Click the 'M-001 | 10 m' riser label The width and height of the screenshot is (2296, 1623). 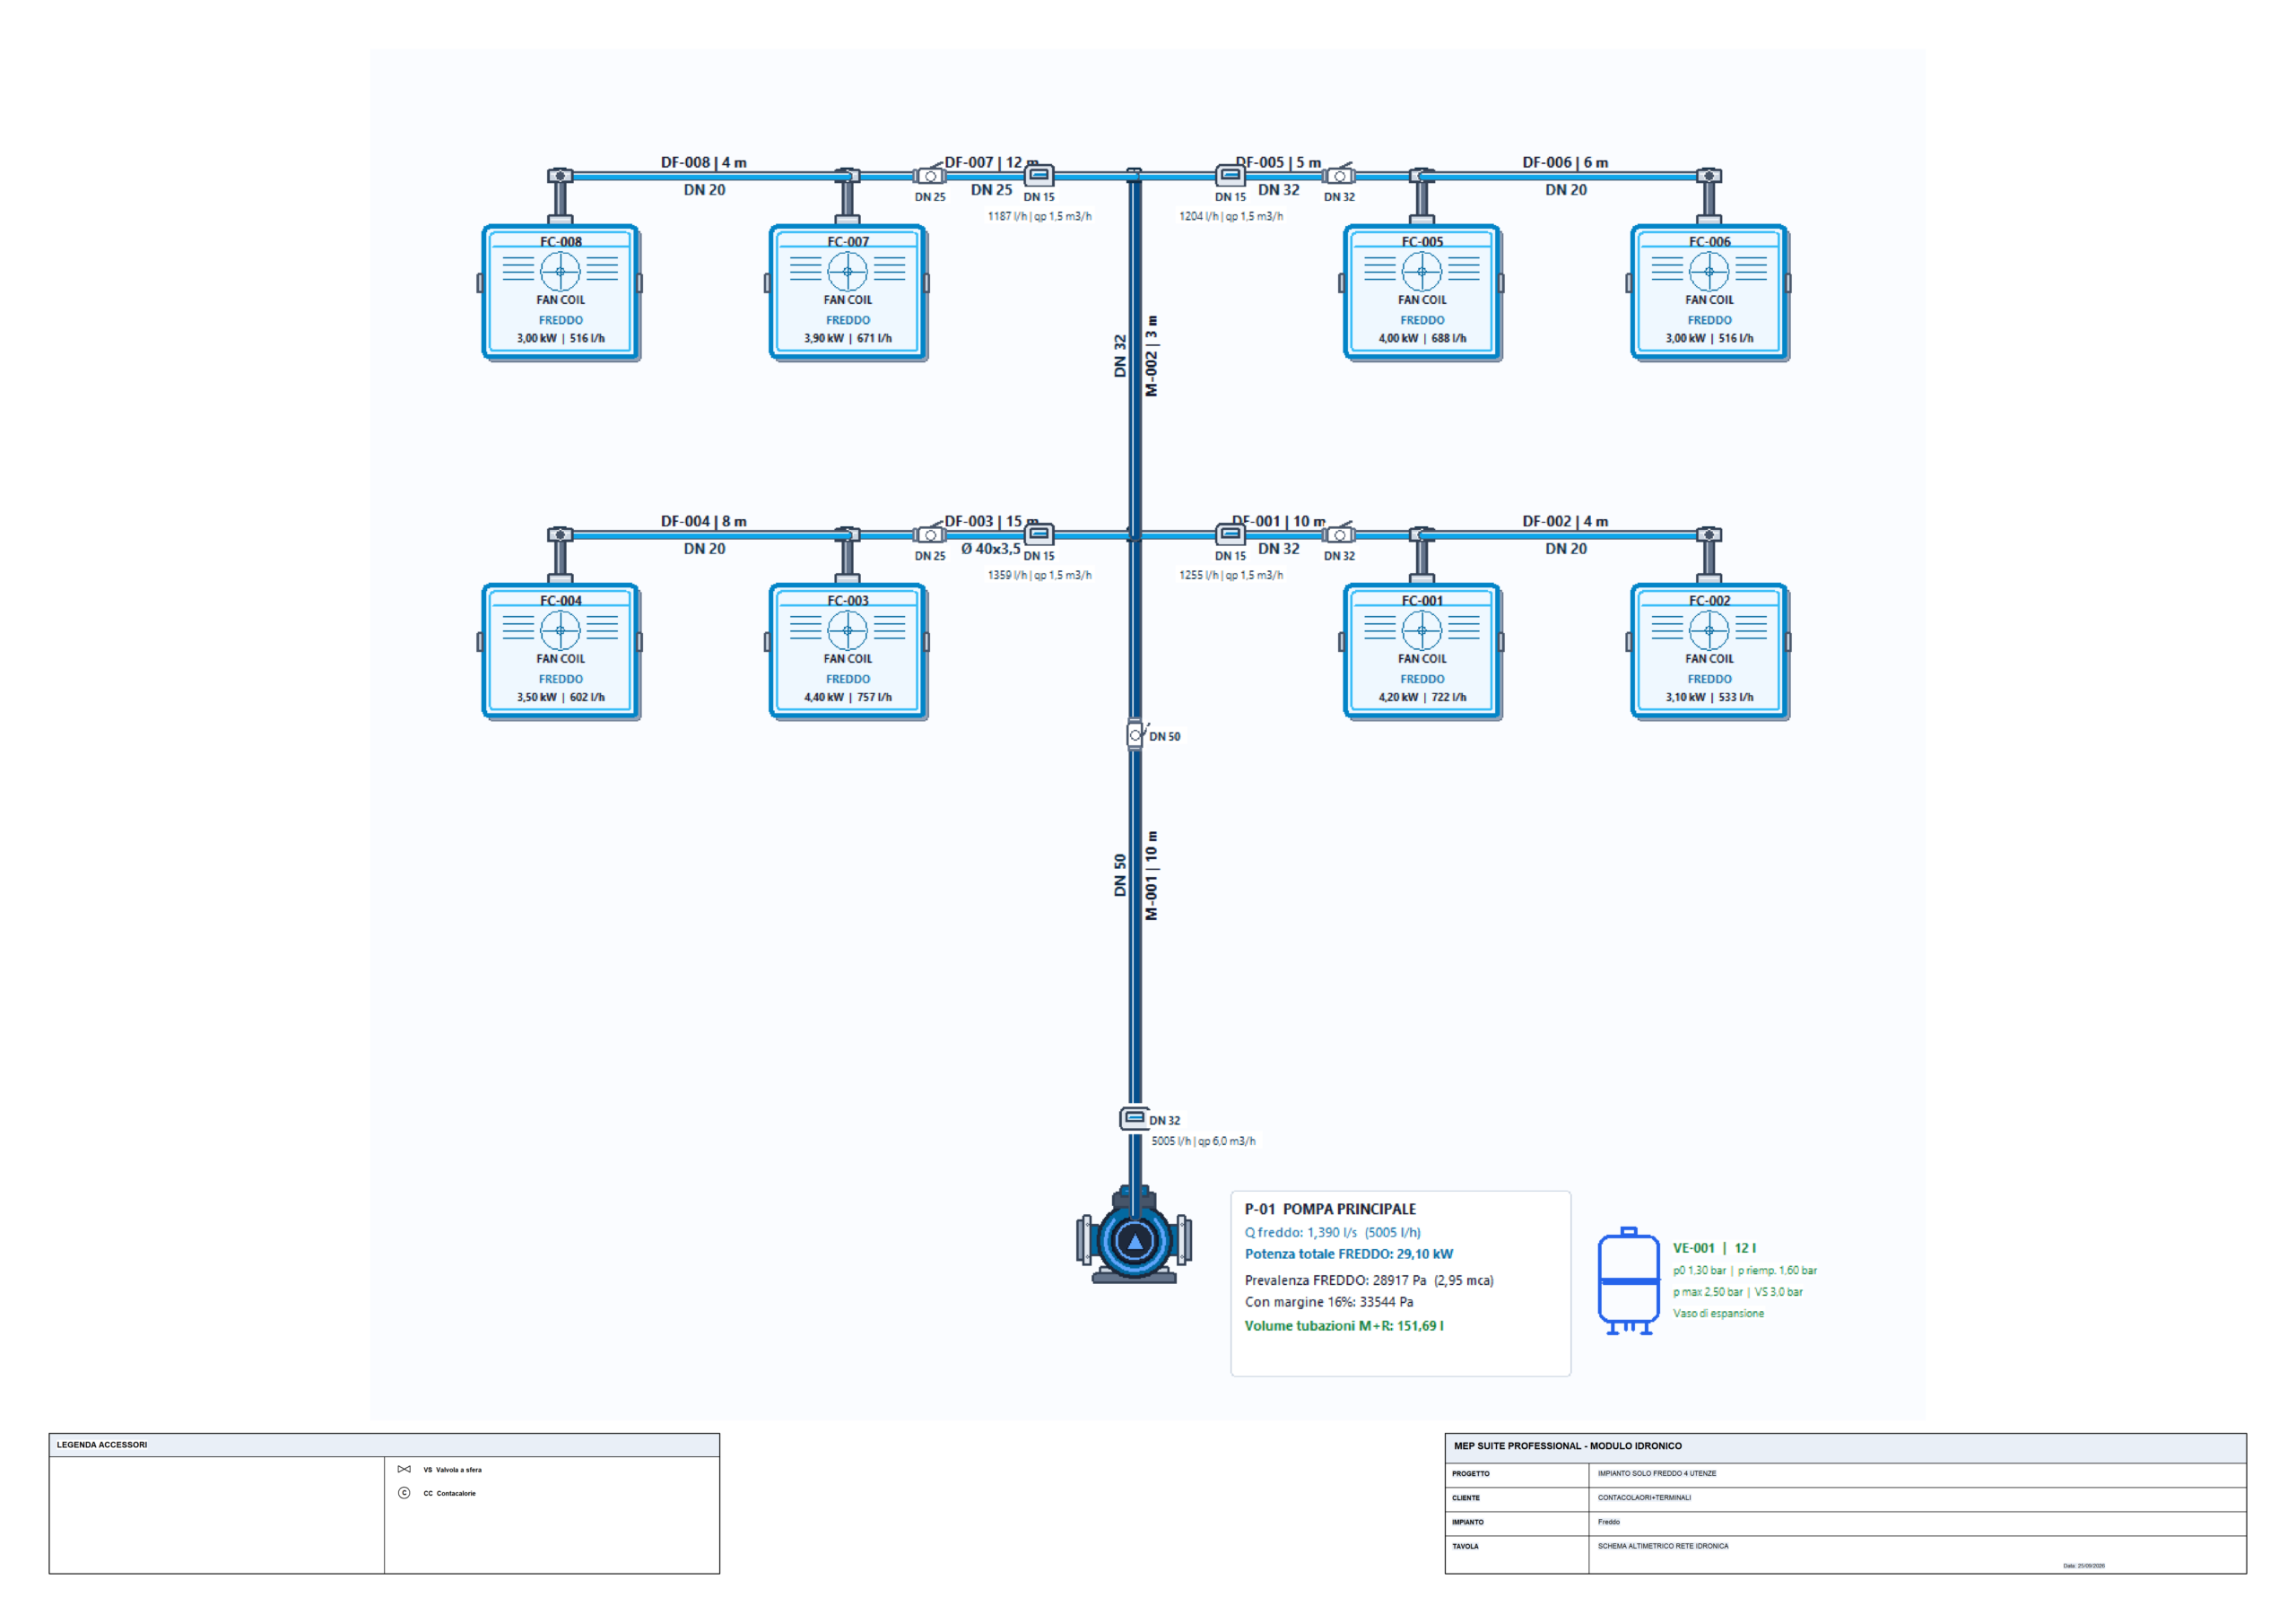1151,875
